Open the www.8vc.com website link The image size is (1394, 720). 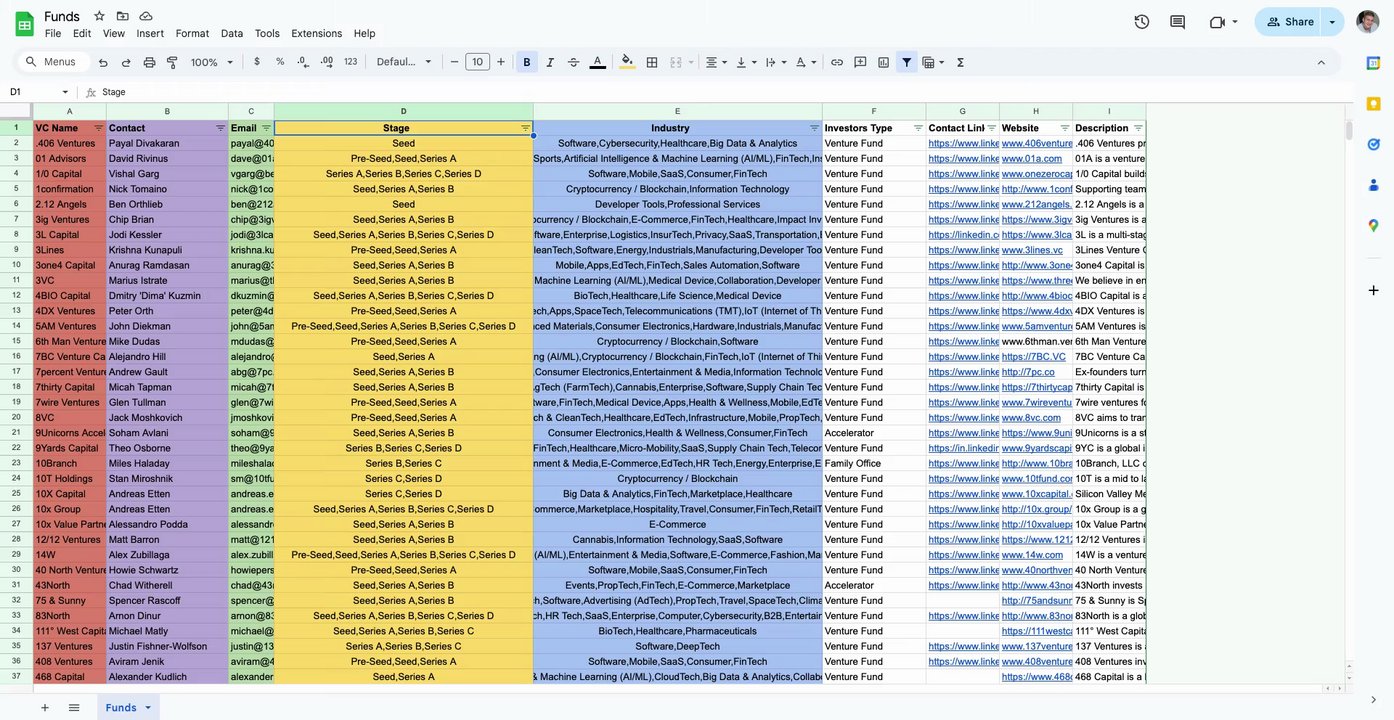tap(1032, 418)
